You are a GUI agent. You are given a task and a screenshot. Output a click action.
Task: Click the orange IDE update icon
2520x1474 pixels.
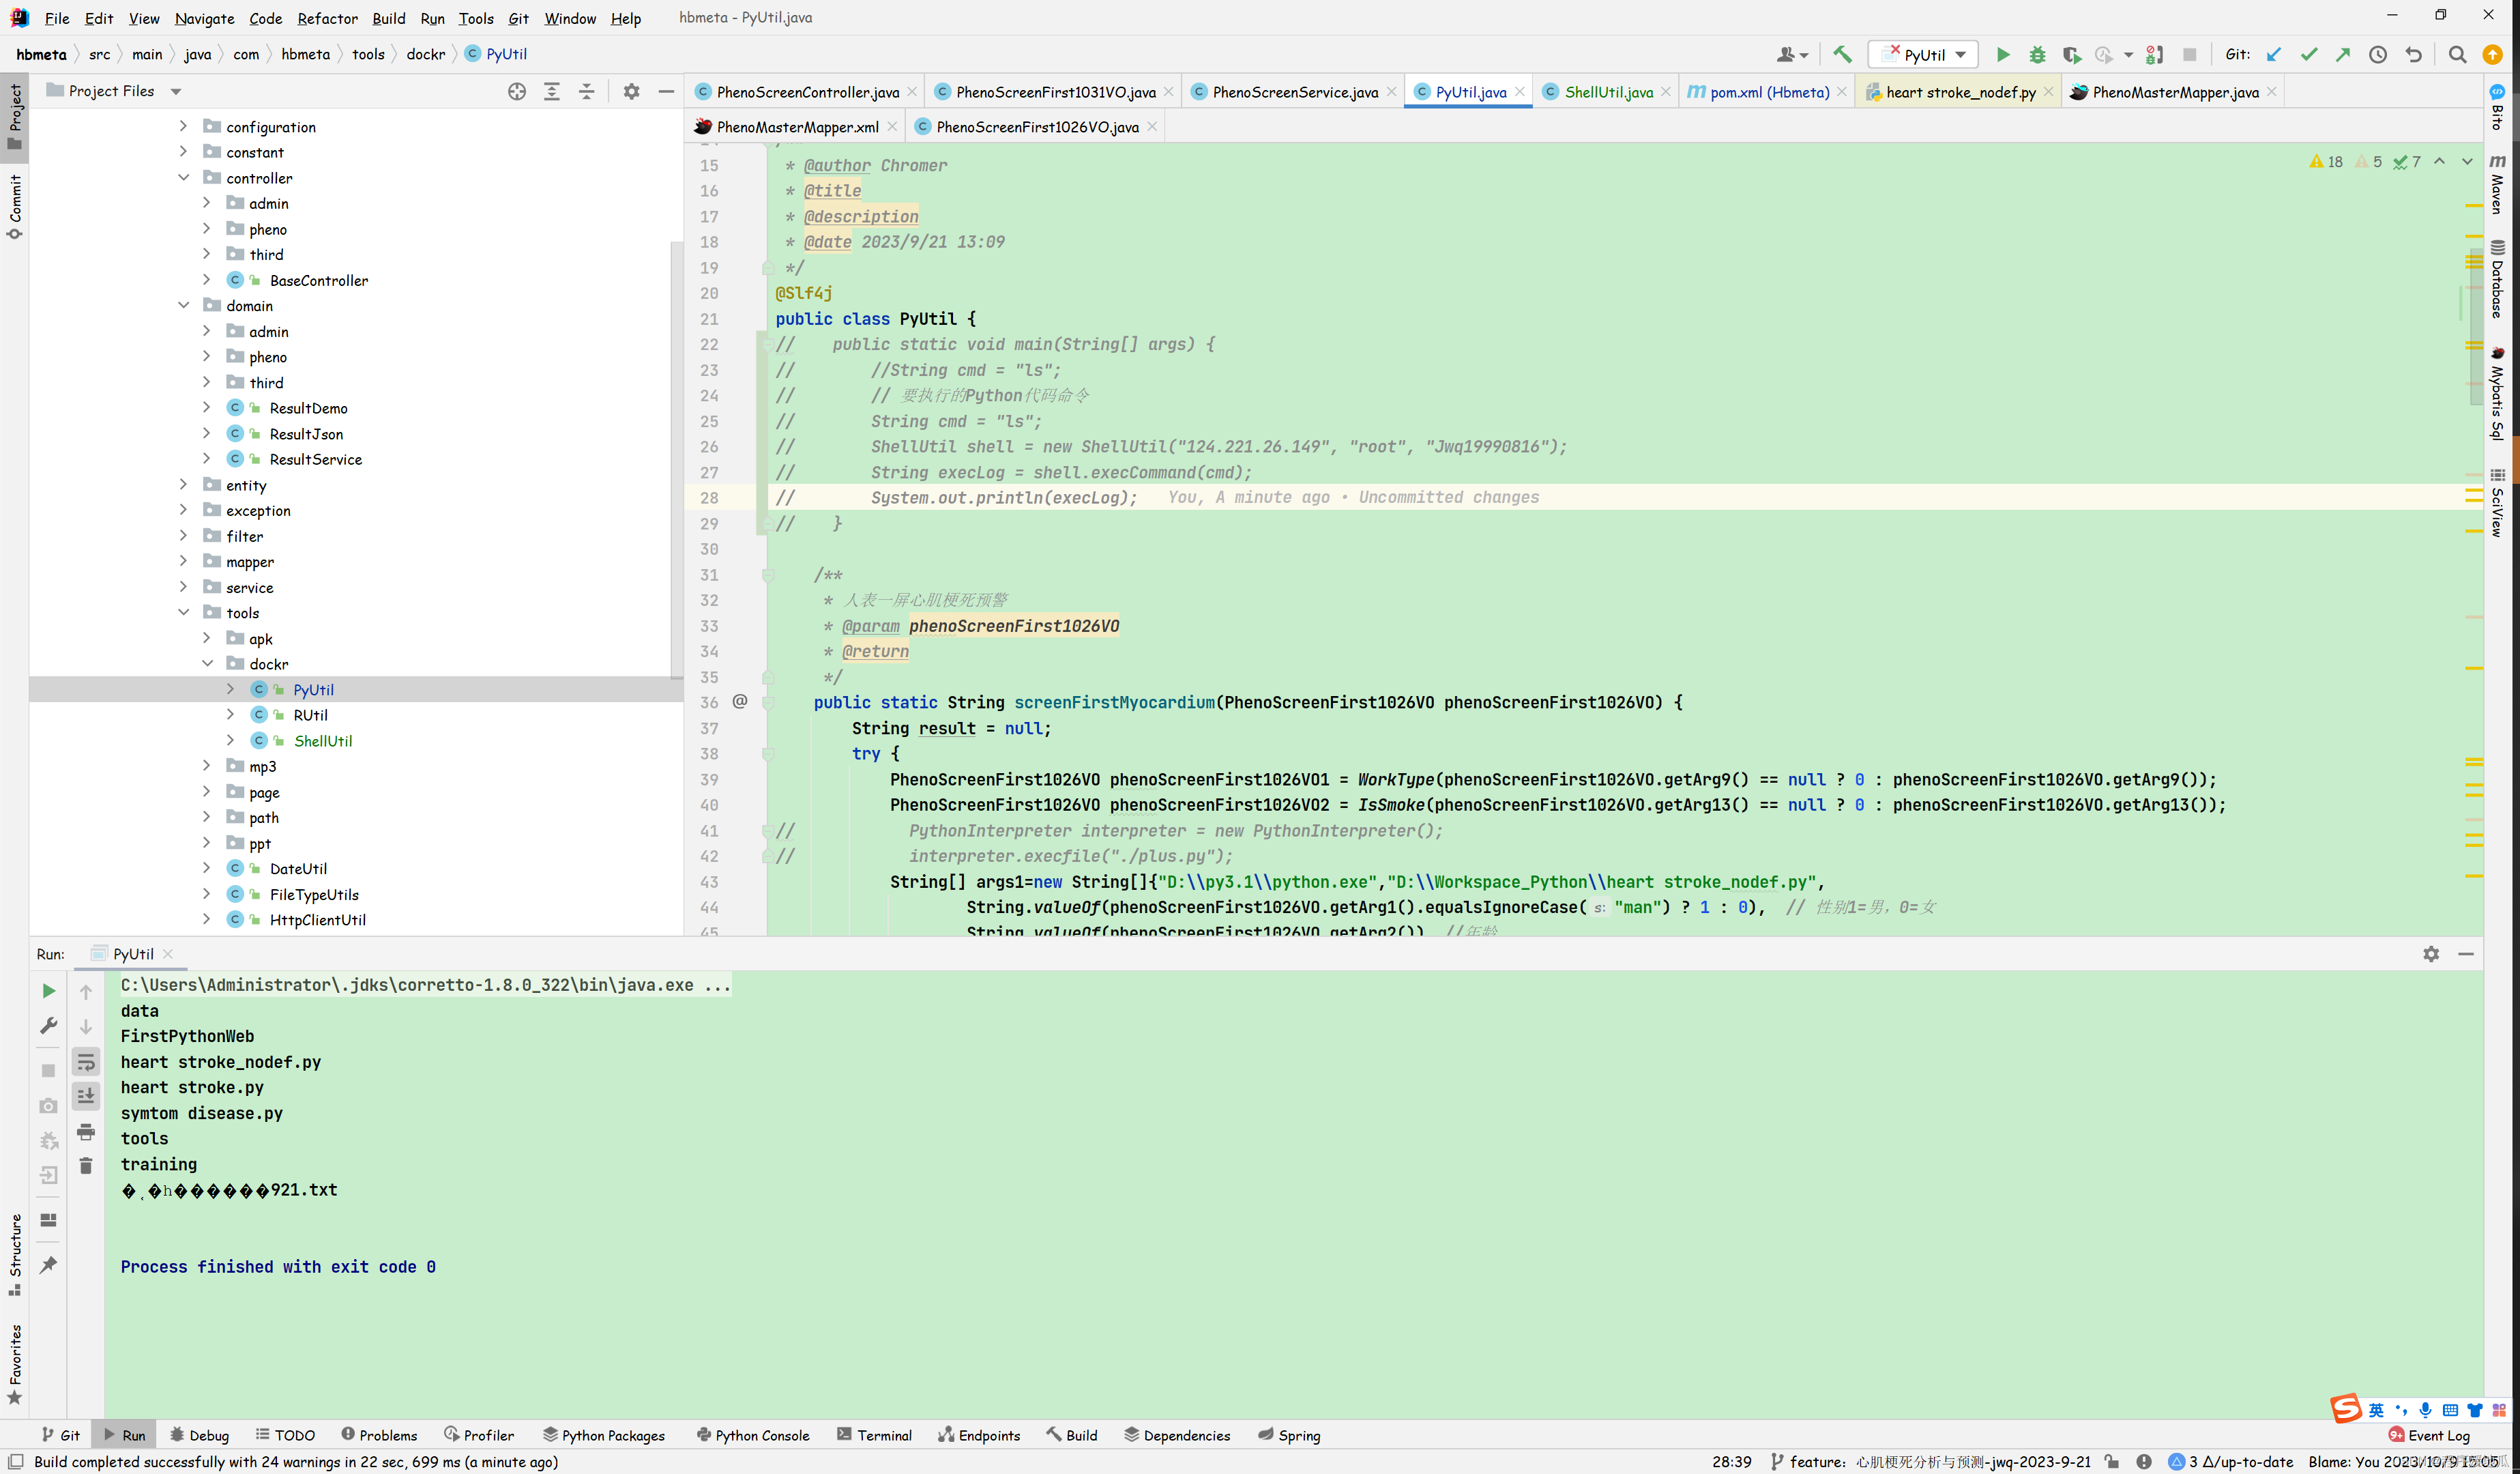[x=2492, y=55]
